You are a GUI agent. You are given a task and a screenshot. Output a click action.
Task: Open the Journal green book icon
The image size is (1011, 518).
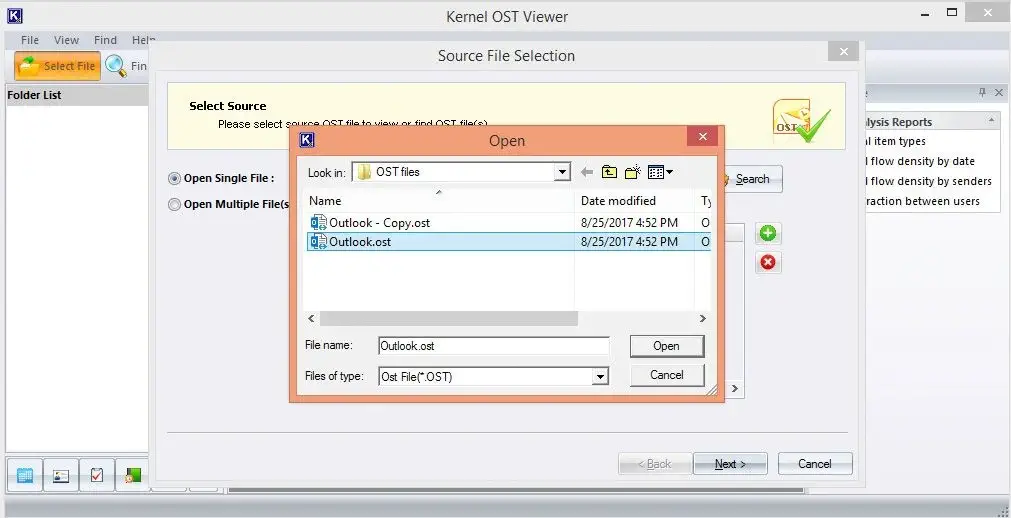[x=133, y=476]
